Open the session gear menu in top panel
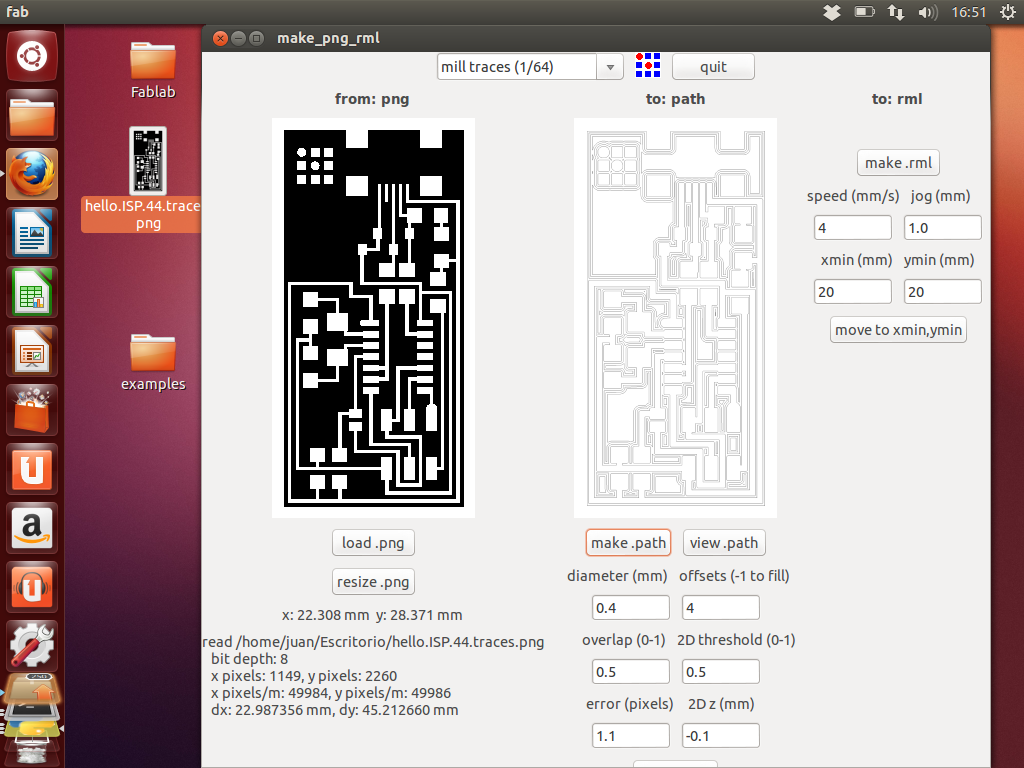Screen dimensions: 1024x768 tap(1008, 12)
